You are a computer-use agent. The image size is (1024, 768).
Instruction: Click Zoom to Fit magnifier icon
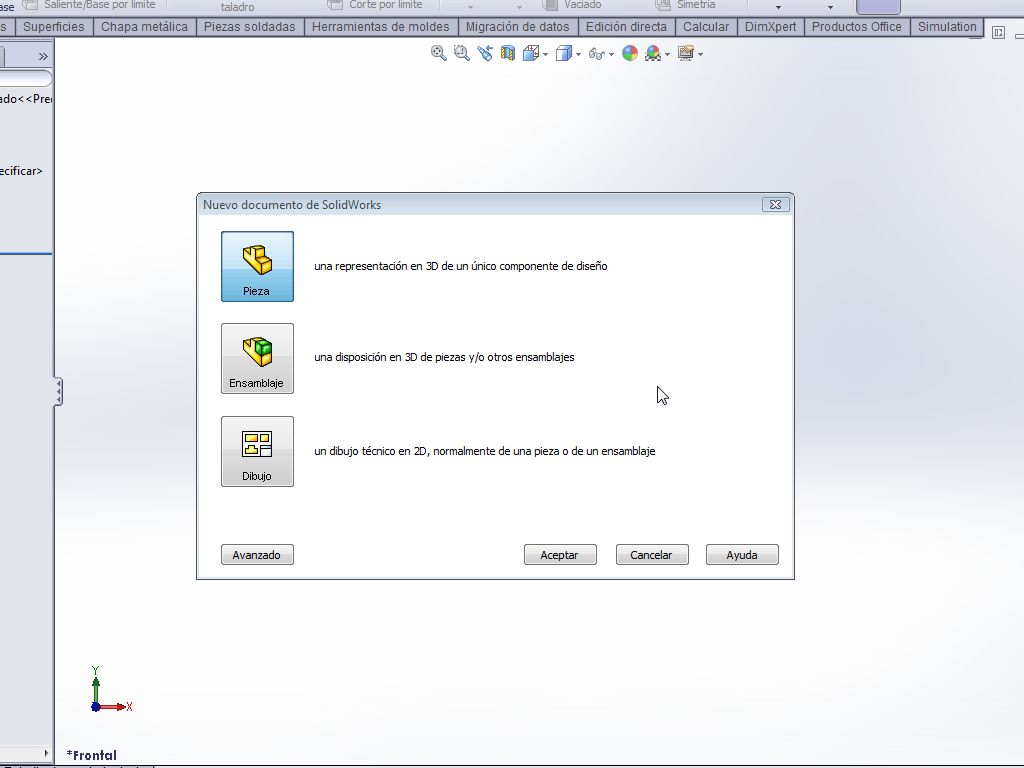439,54
